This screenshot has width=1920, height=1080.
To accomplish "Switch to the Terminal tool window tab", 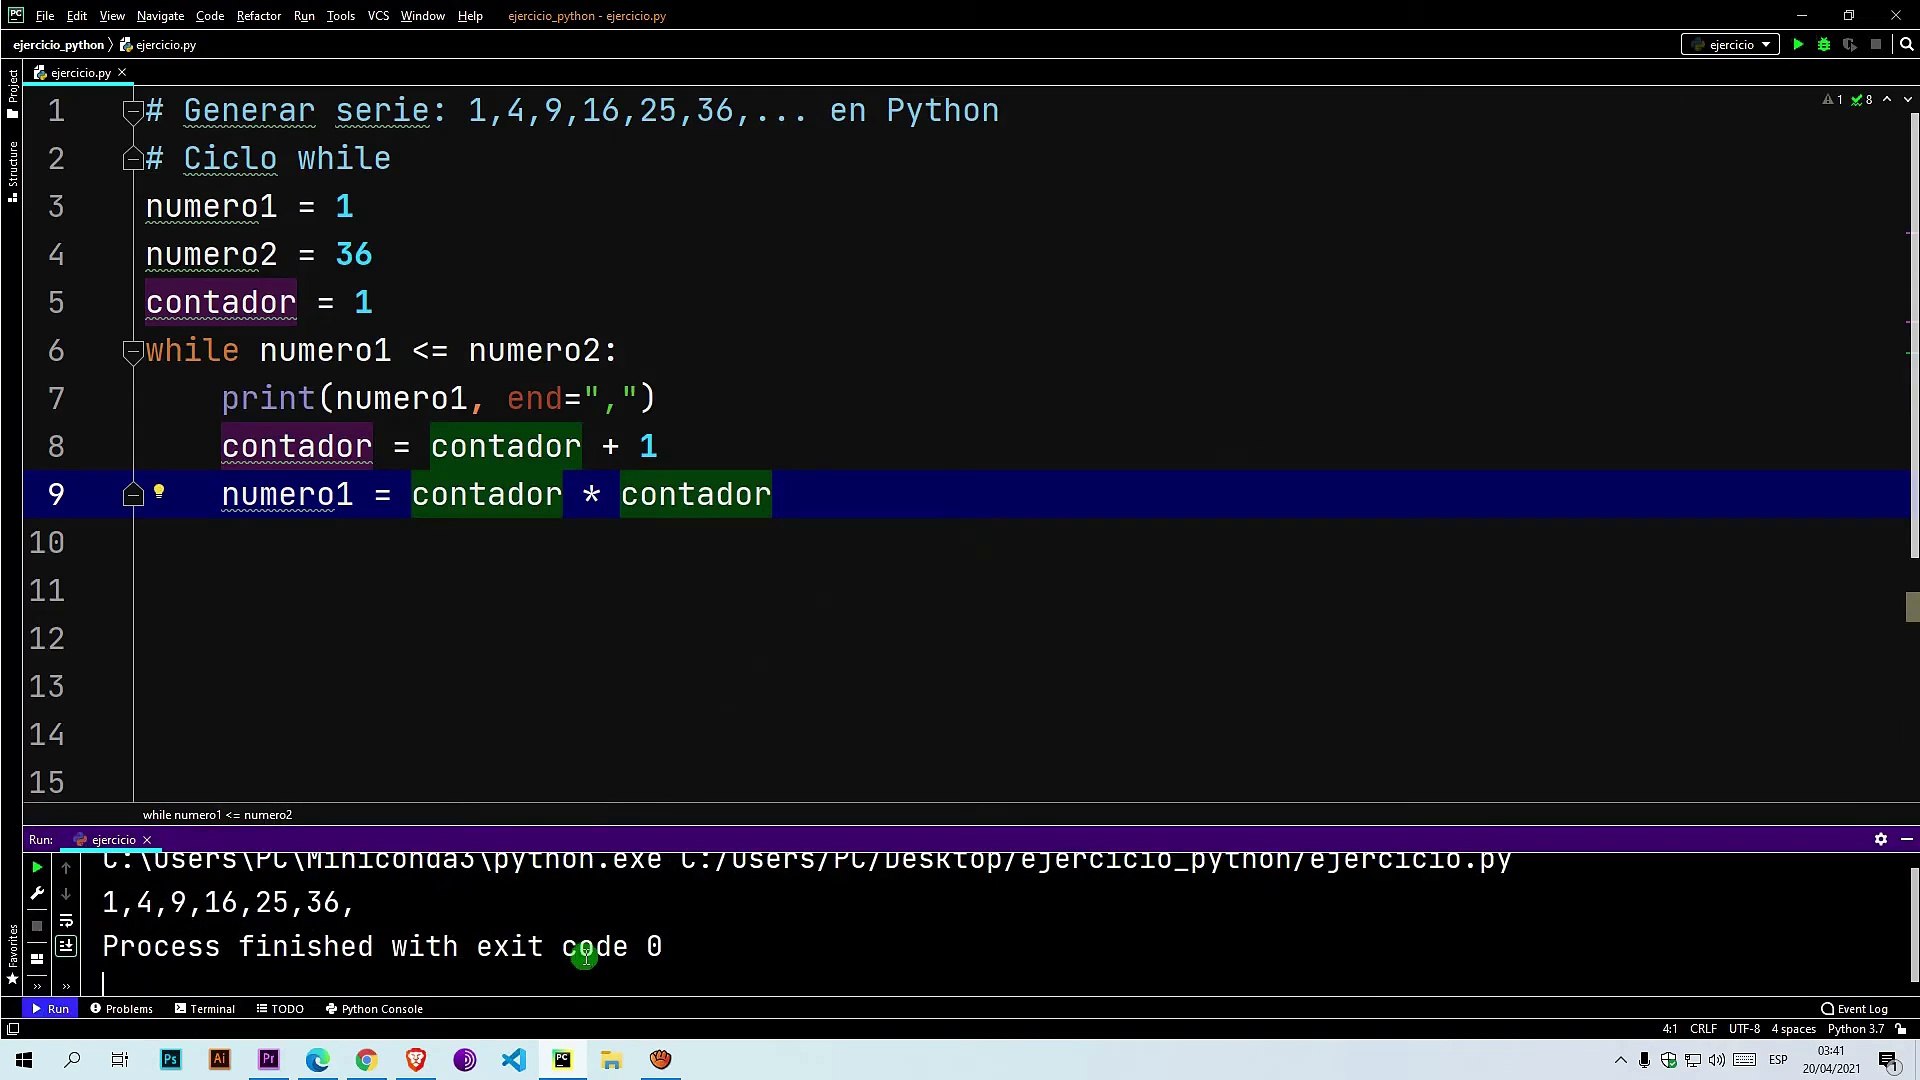I will (205, 1009).
